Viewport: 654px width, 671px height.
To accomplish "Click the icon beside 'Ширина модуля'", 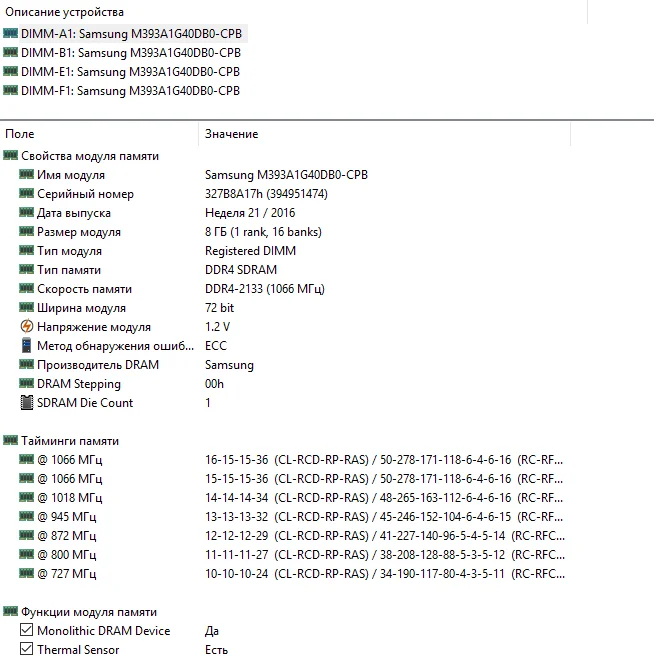I will (x=26, y=307).
